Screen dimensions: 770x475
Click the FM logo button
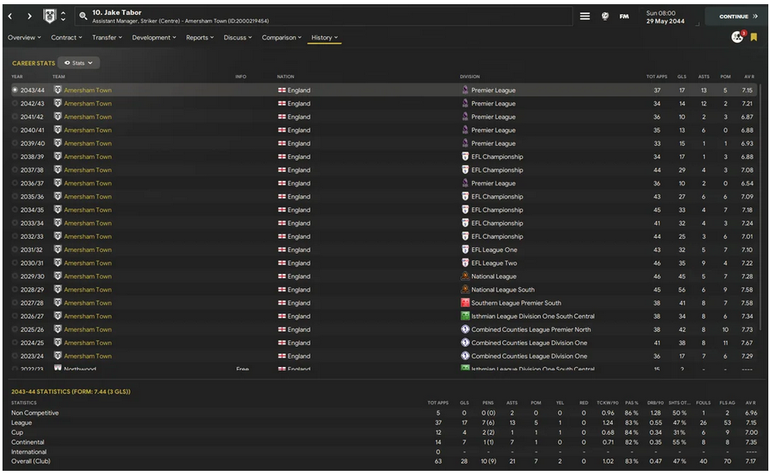tap(624, 16)
